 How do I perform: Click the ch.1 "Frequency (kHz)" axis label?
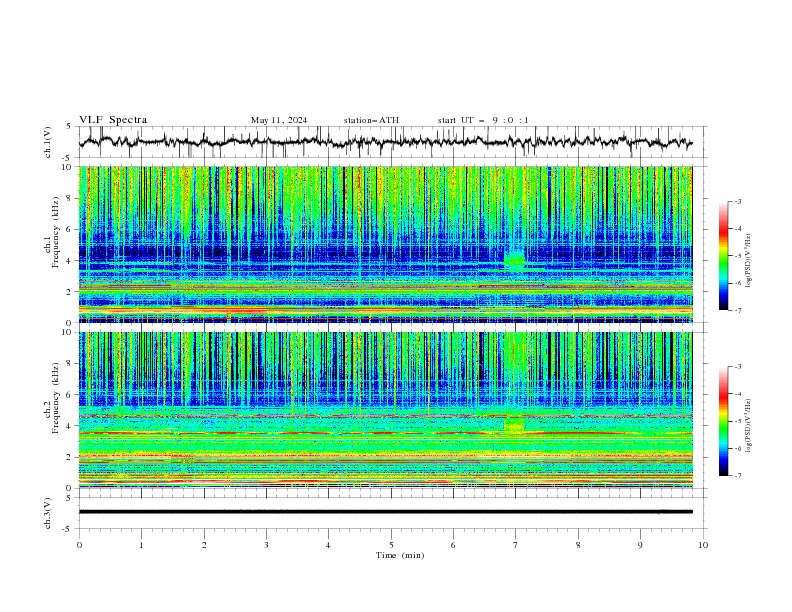(x=55, y=232)
